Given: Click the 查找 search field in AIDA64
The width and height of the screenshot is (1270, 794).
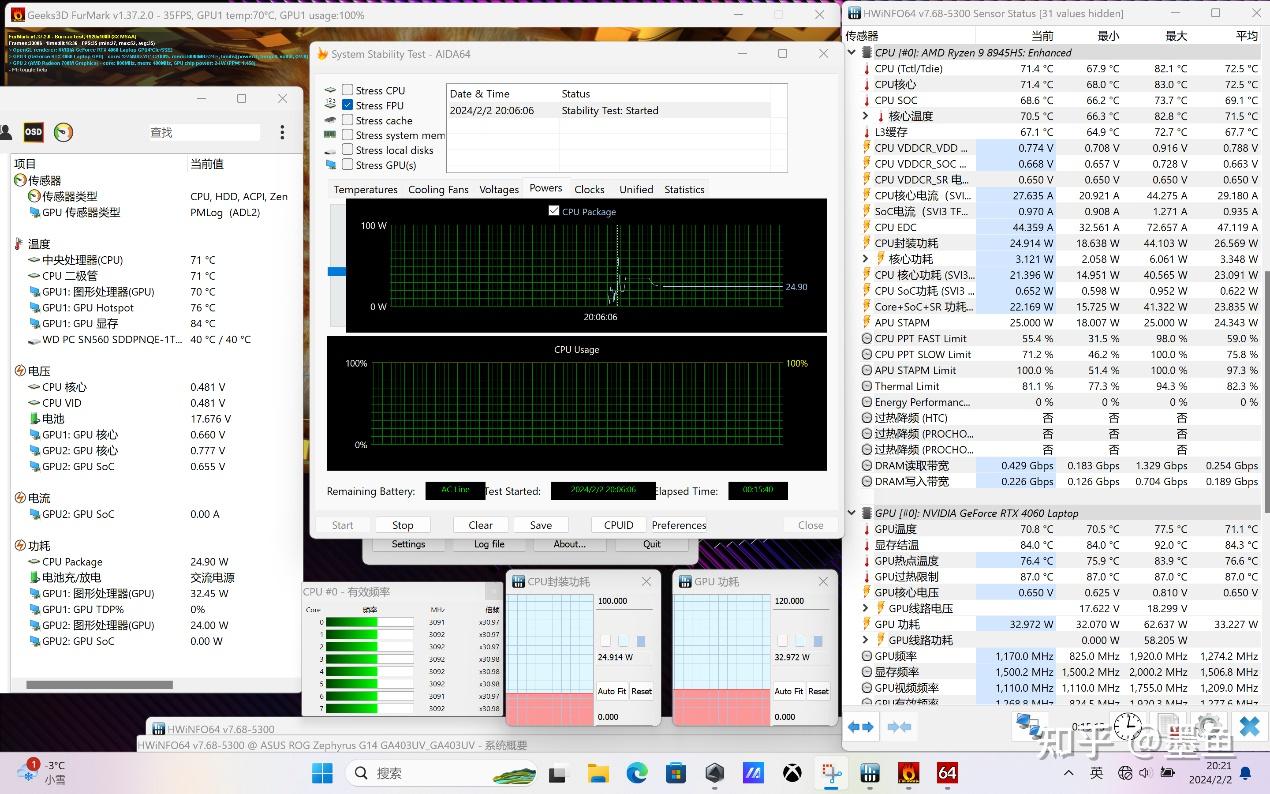Looking at the screenshot, I should click(203, 132).
